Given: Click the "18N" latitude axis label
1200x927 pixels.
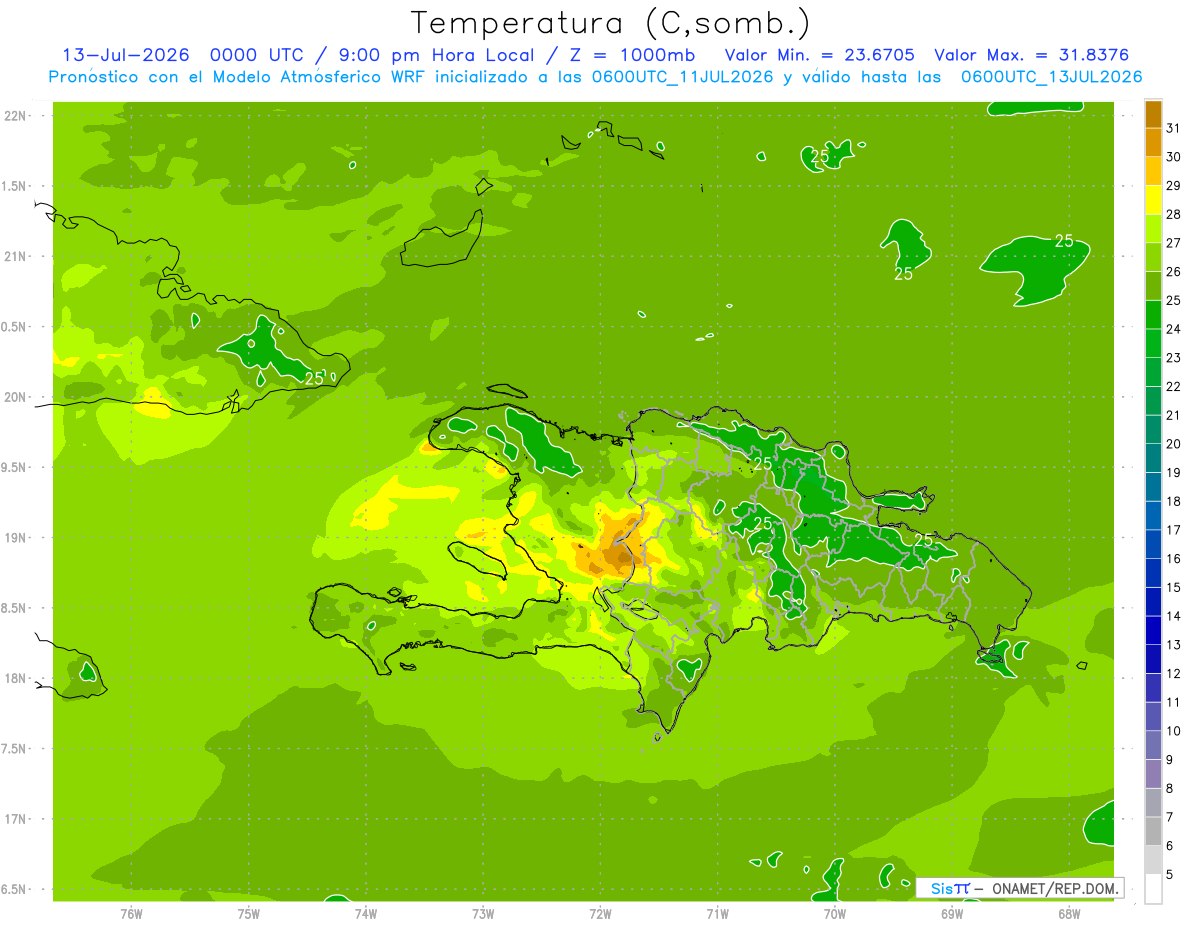Looking at the screenshot, I should click(15, 678).
